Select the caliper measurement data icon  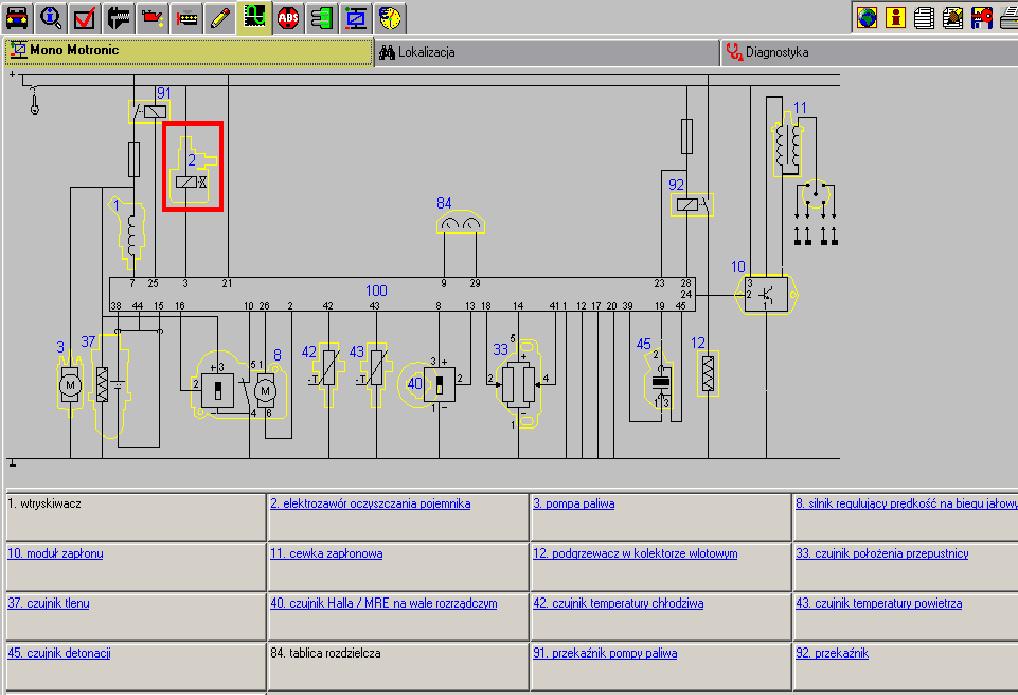[x=118, y=18]
